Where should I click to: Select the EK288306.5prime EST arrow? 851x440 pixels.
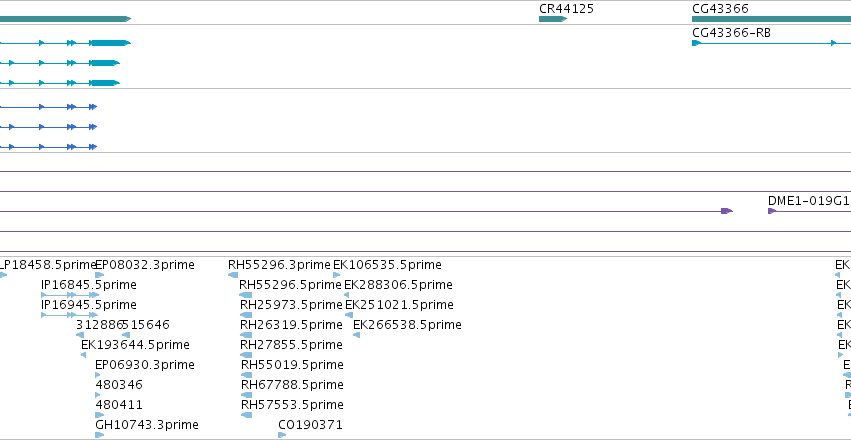pos(347,295)
